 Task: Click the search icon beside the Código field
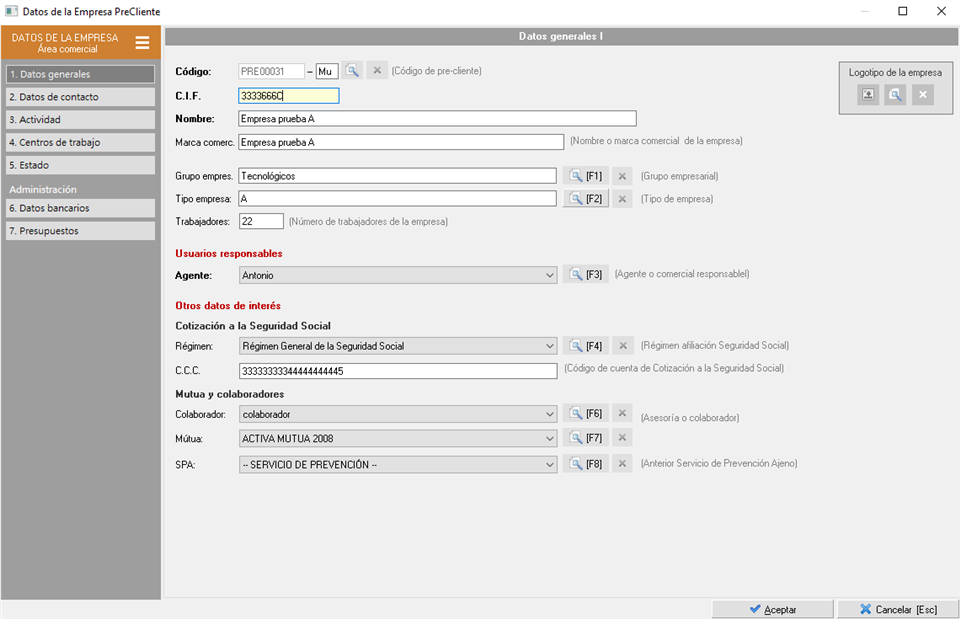tap(352, 71)
